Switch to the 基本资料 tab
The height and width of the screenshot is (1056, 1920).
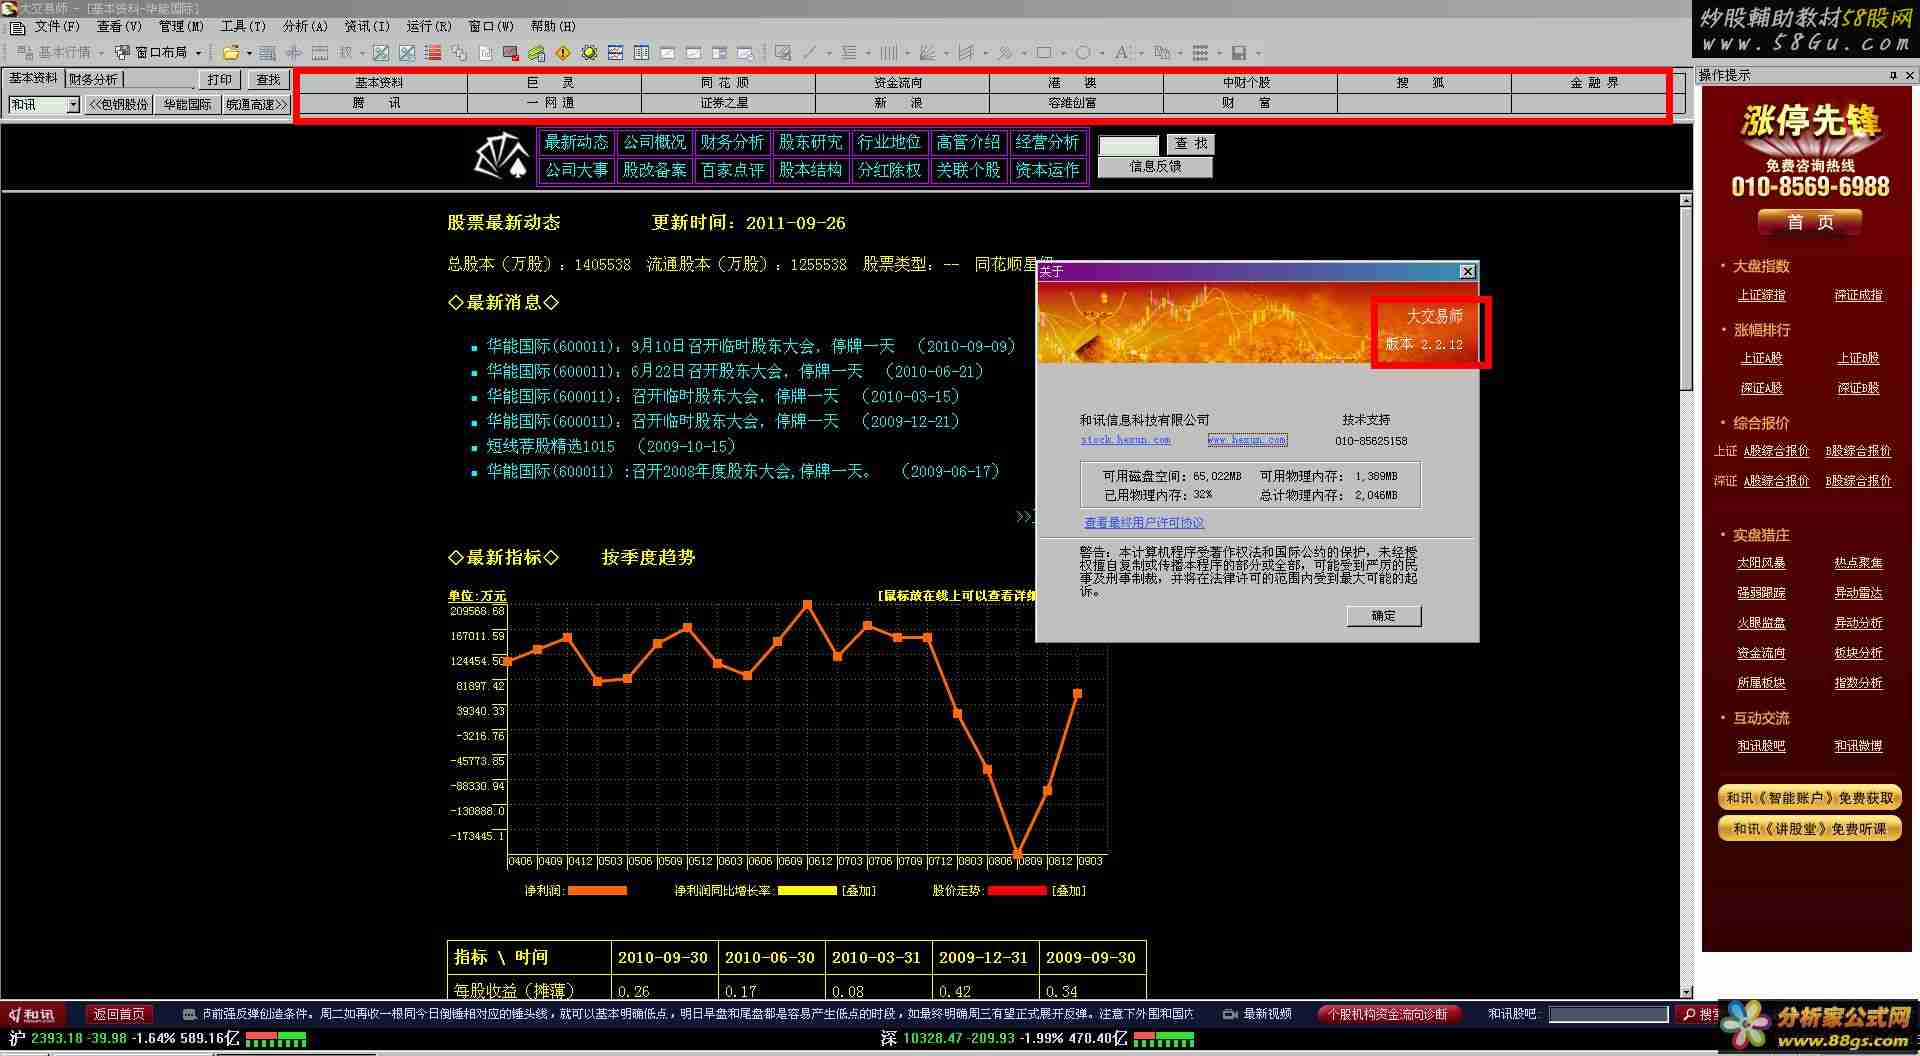pos(33,78)
